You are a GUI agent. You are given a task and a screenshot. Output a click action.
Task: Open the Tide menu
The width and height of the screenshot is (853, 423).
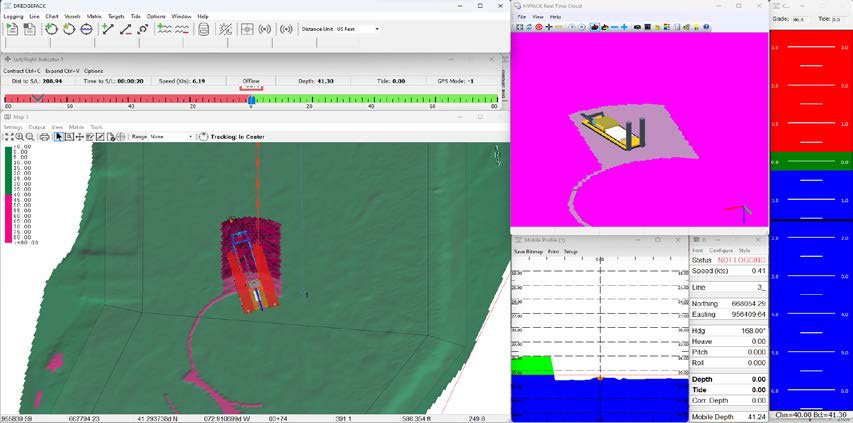(x=135, y=16)
